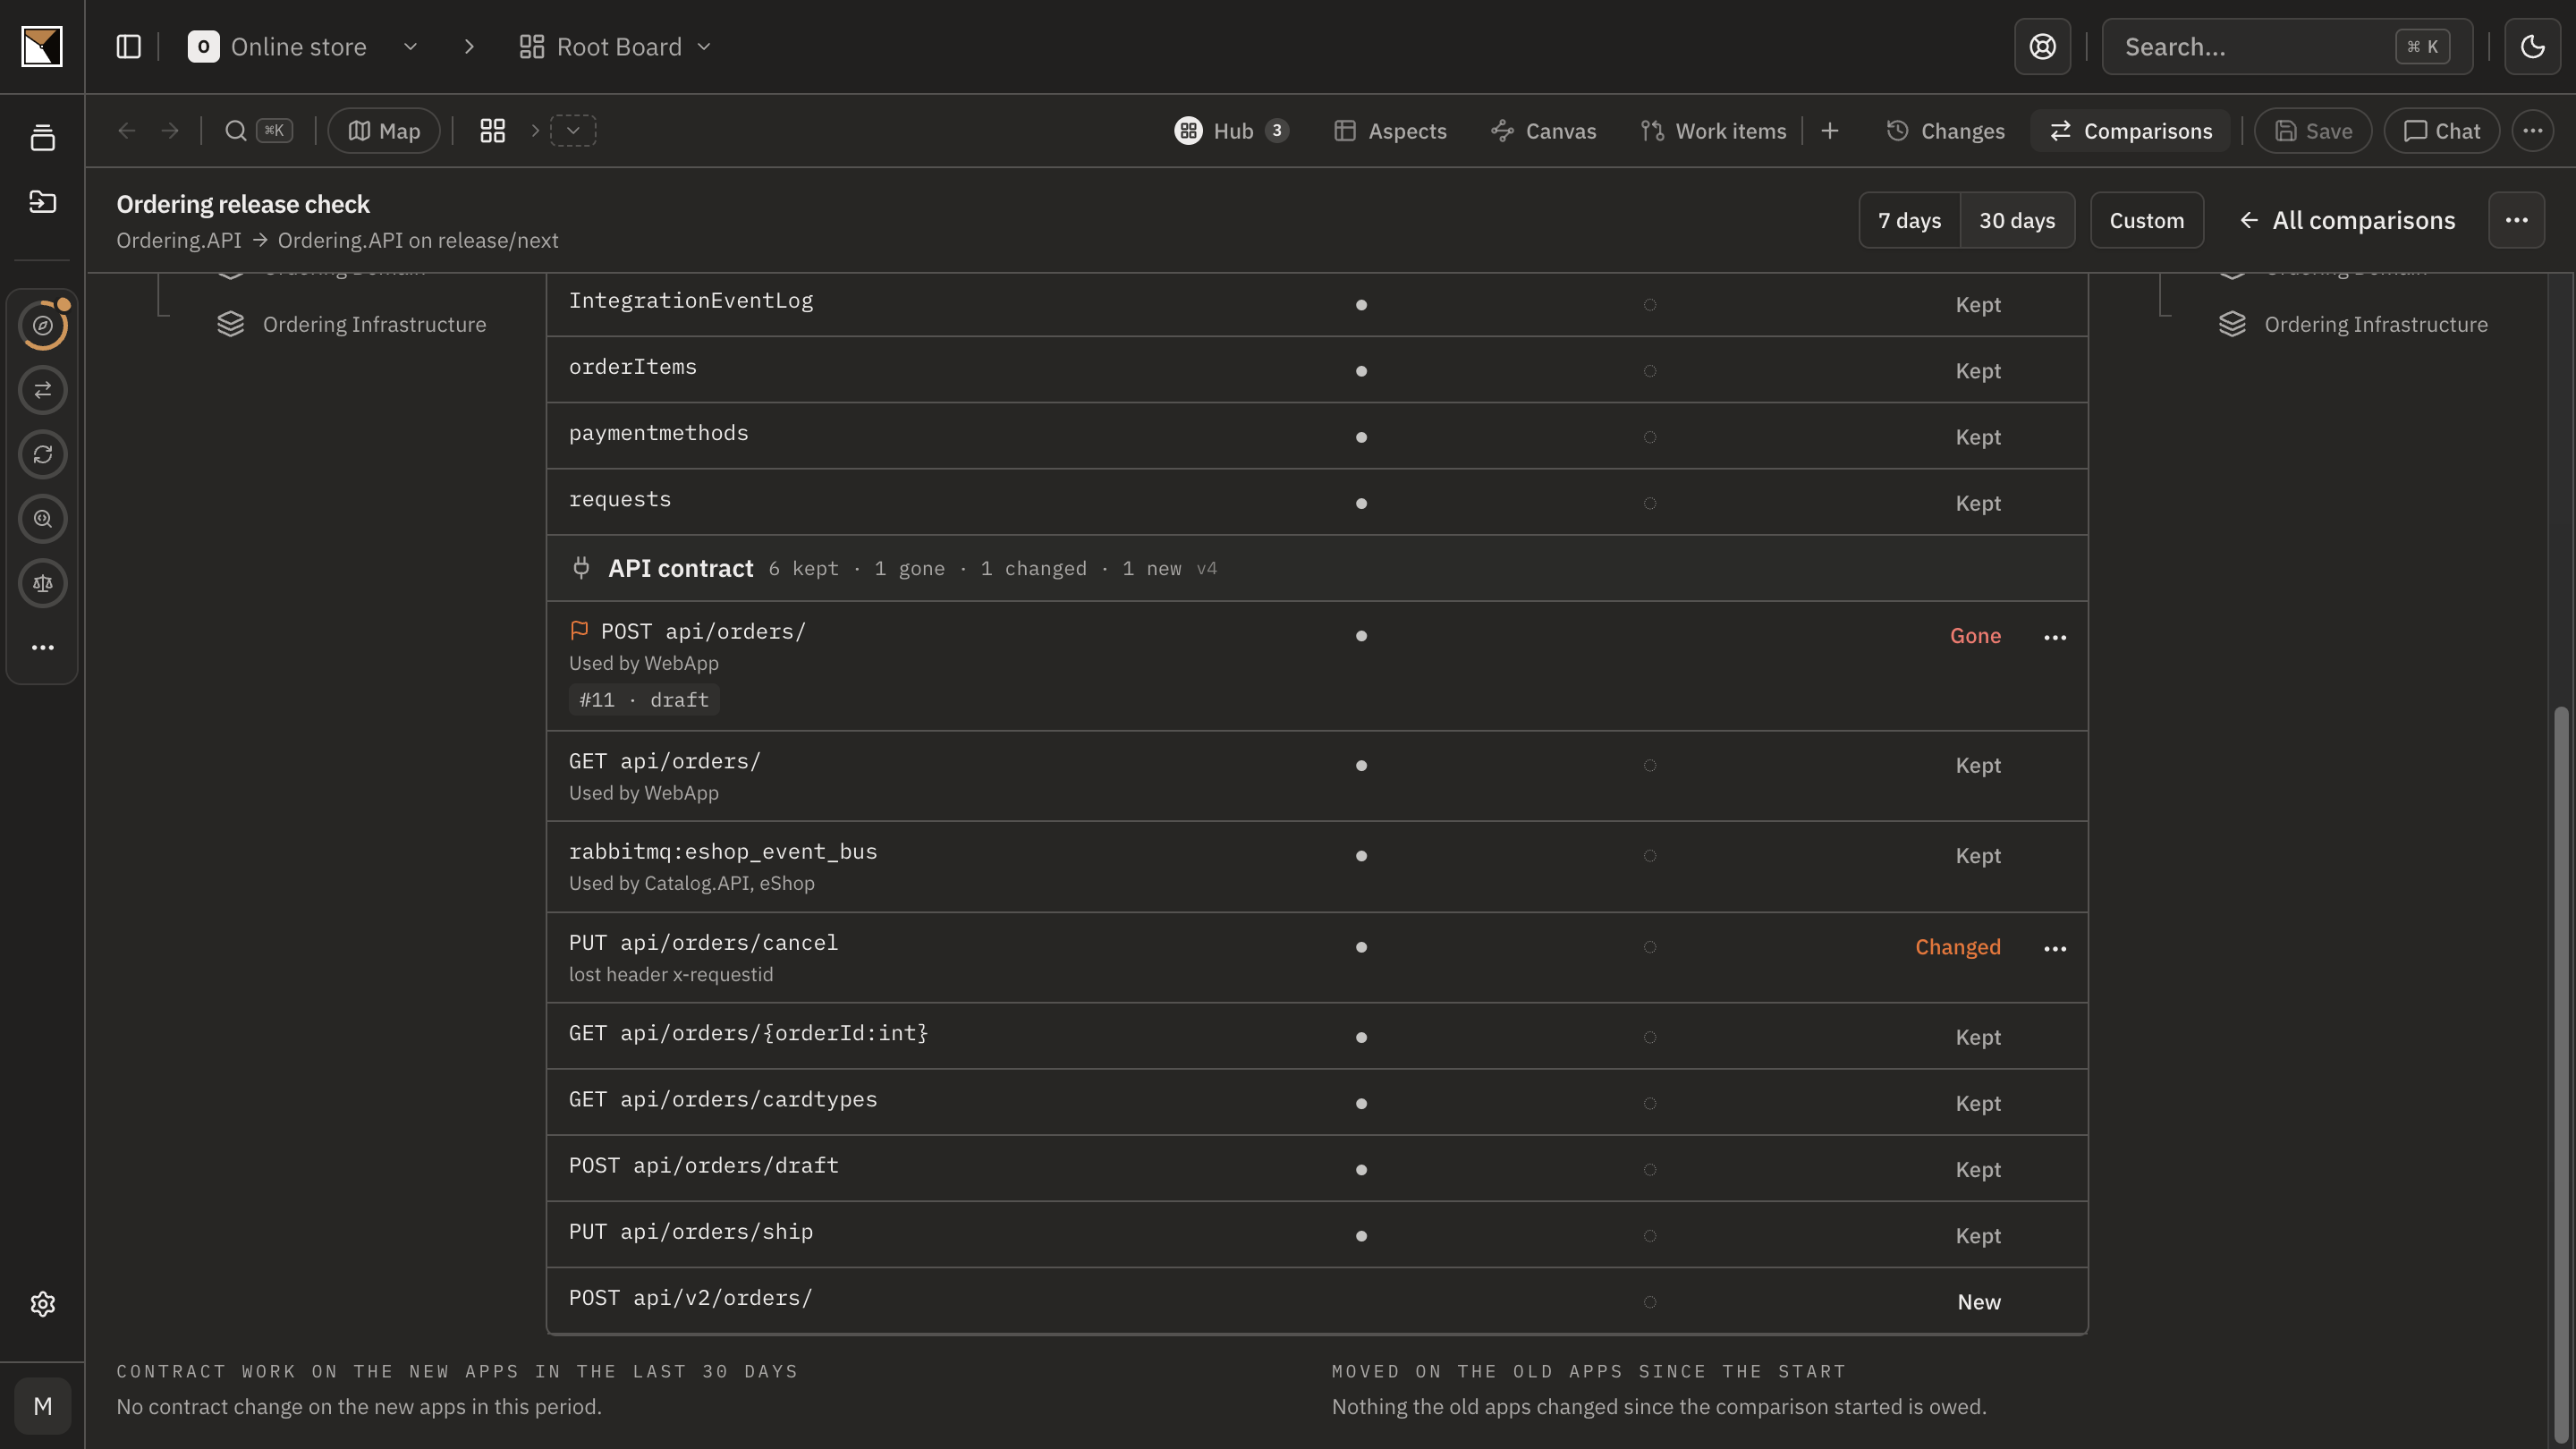The width and height of the screenshot is (2576, 1449).
Task: Select the 7 days range
Action: tap(1909, 220)
